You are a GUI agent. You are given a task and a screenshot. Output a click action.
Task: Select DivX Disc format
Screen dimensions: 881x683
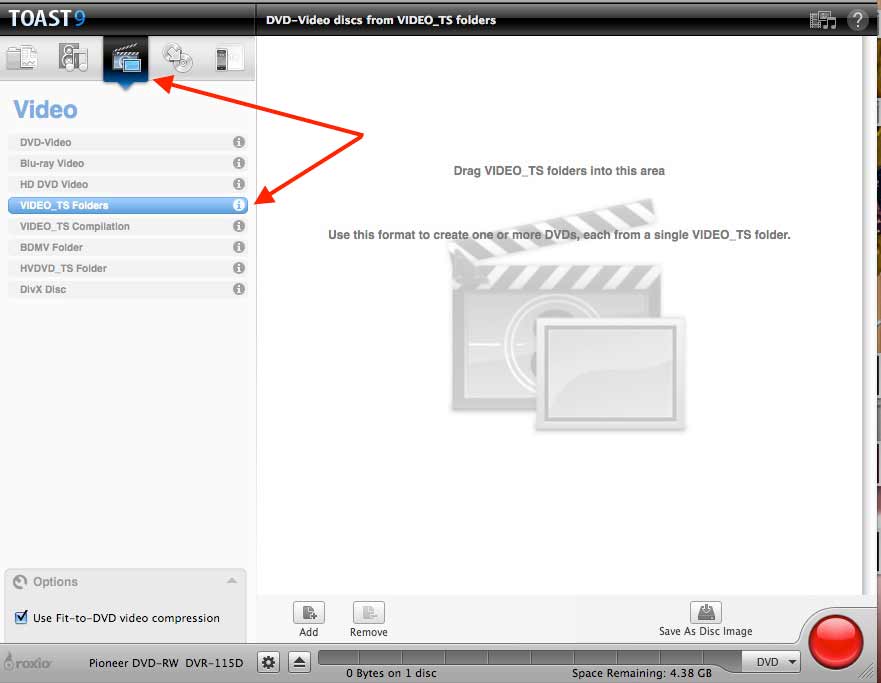(128, 289)
